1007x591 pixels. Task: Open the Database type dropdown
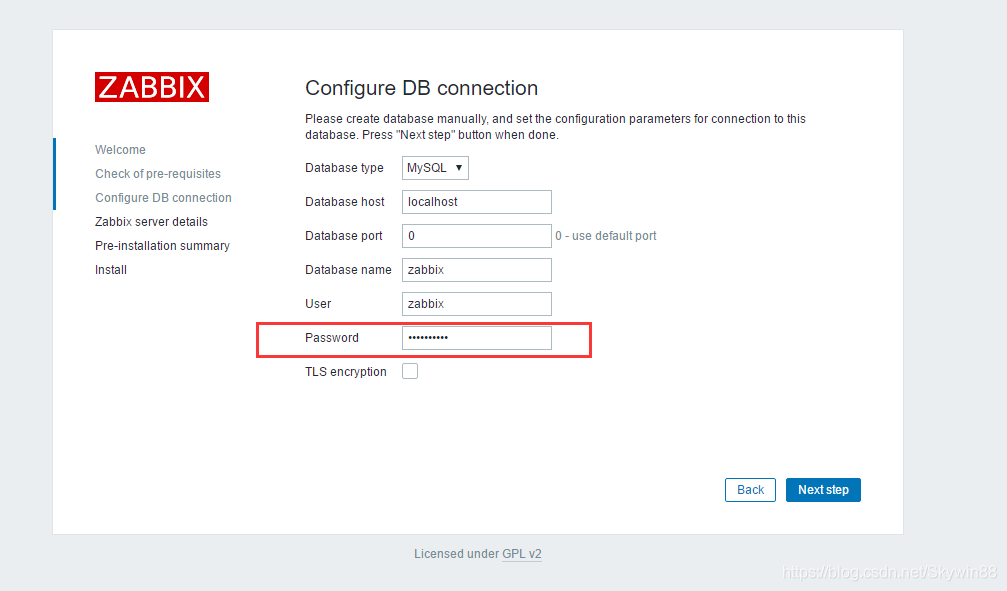[435, 168]
